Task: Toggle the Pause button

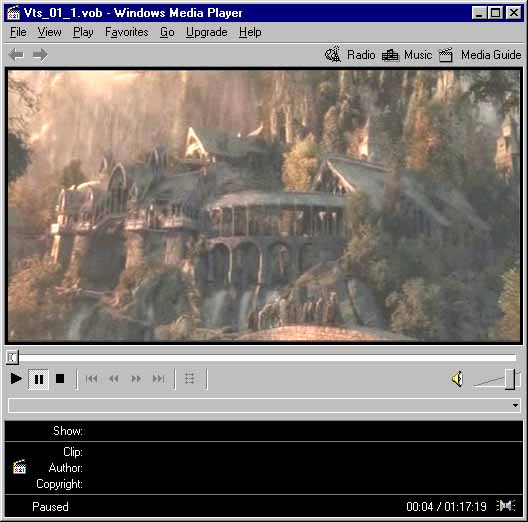Action: click(38, 379)
